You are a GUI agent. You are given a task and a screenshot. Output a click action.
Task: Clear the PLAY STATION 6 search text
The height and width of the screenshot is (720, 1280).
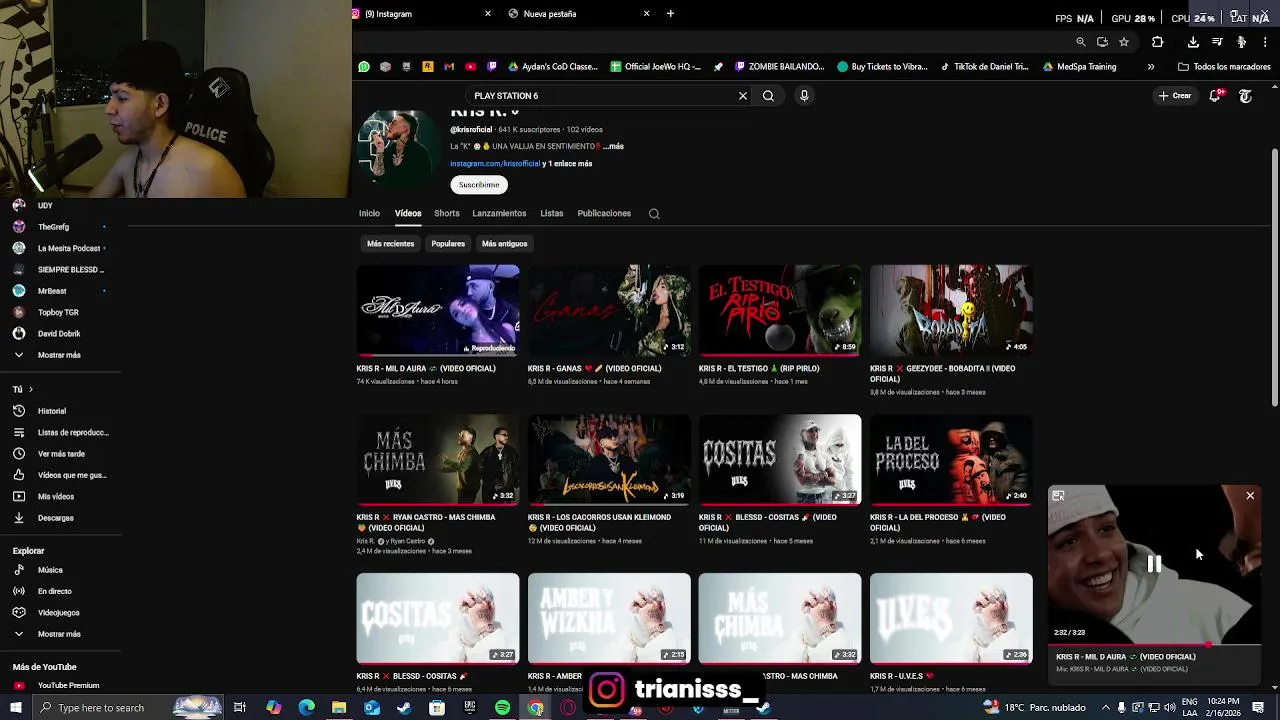point(743,96)
